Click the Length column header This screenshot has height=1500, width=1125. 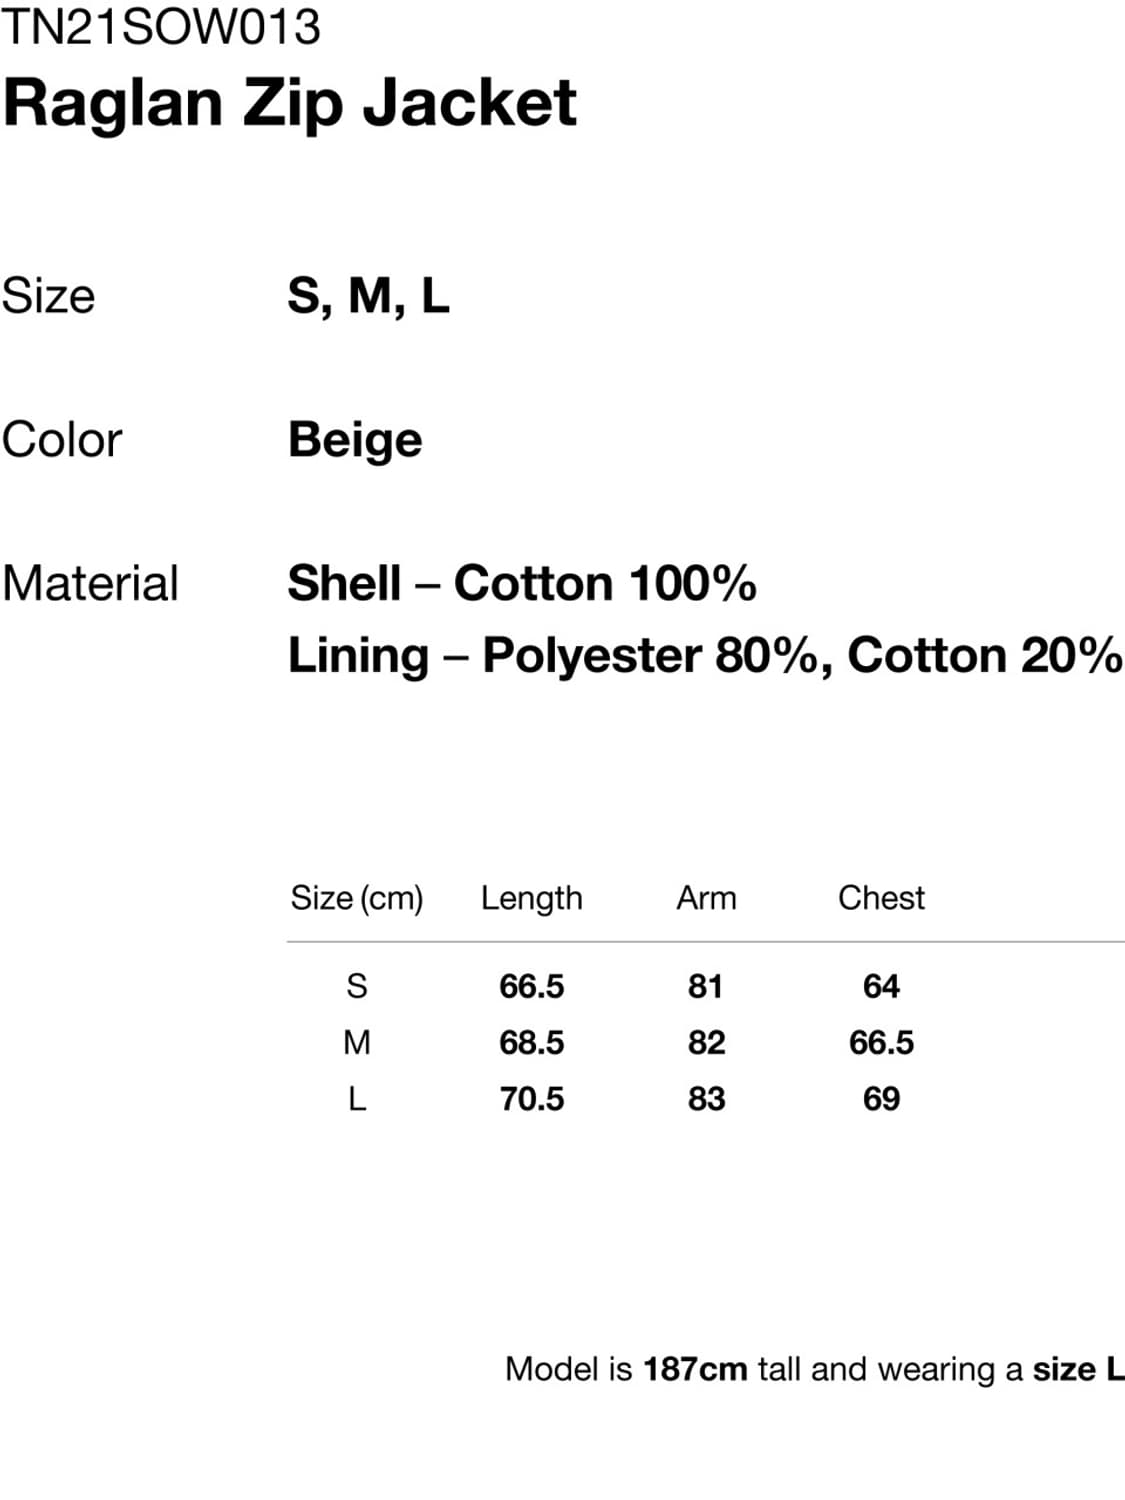[531, 898]
